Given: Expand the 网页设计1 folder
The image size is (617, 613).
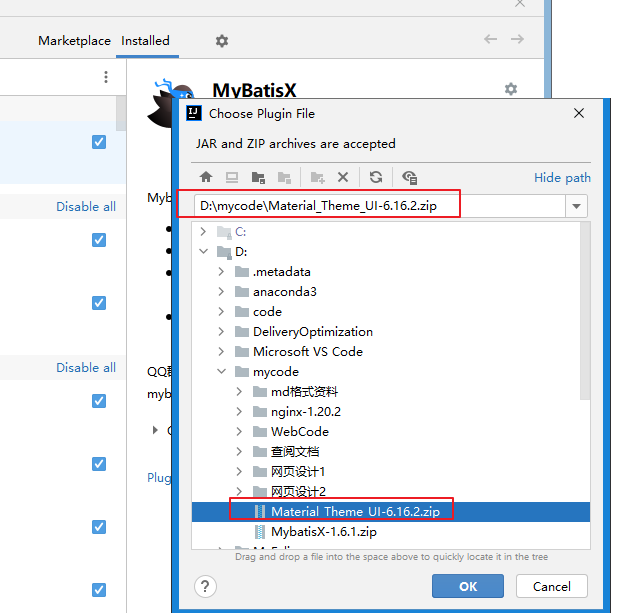Looking at the screenshot, I should tap(239, 471).
